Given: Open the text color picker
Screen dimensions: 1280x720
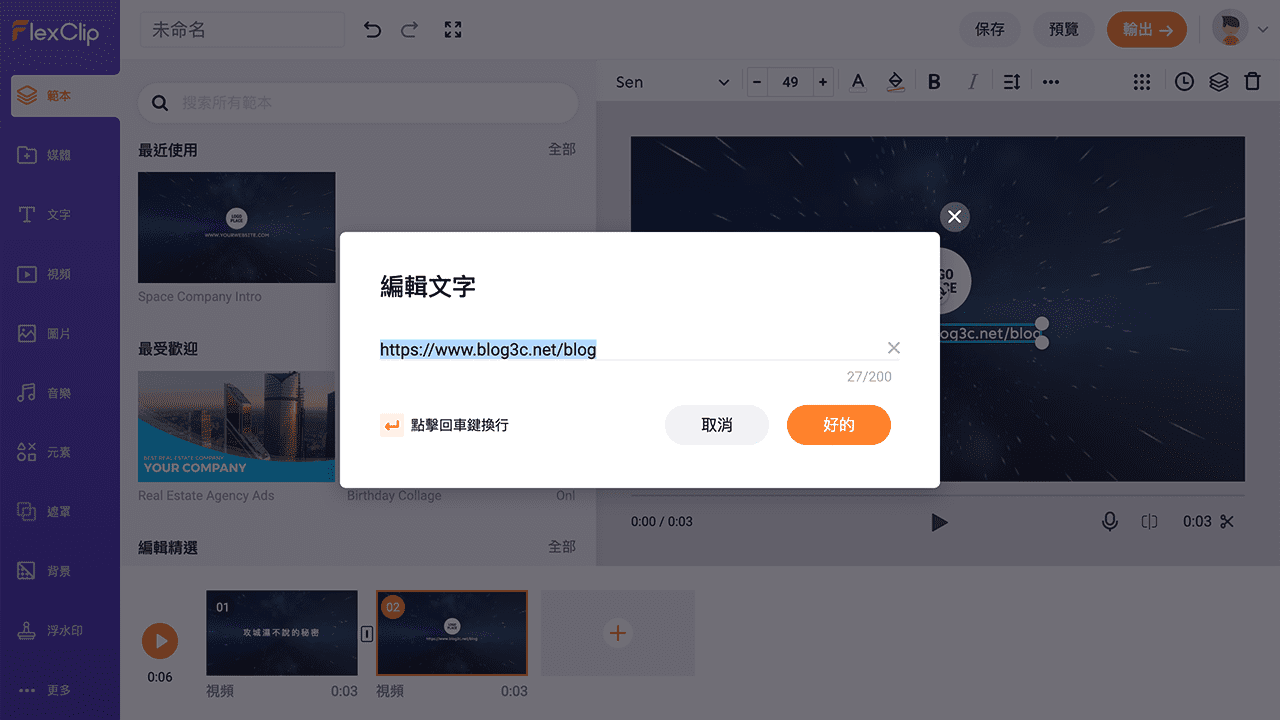Looking at the screenshot, I should (857, 81).
